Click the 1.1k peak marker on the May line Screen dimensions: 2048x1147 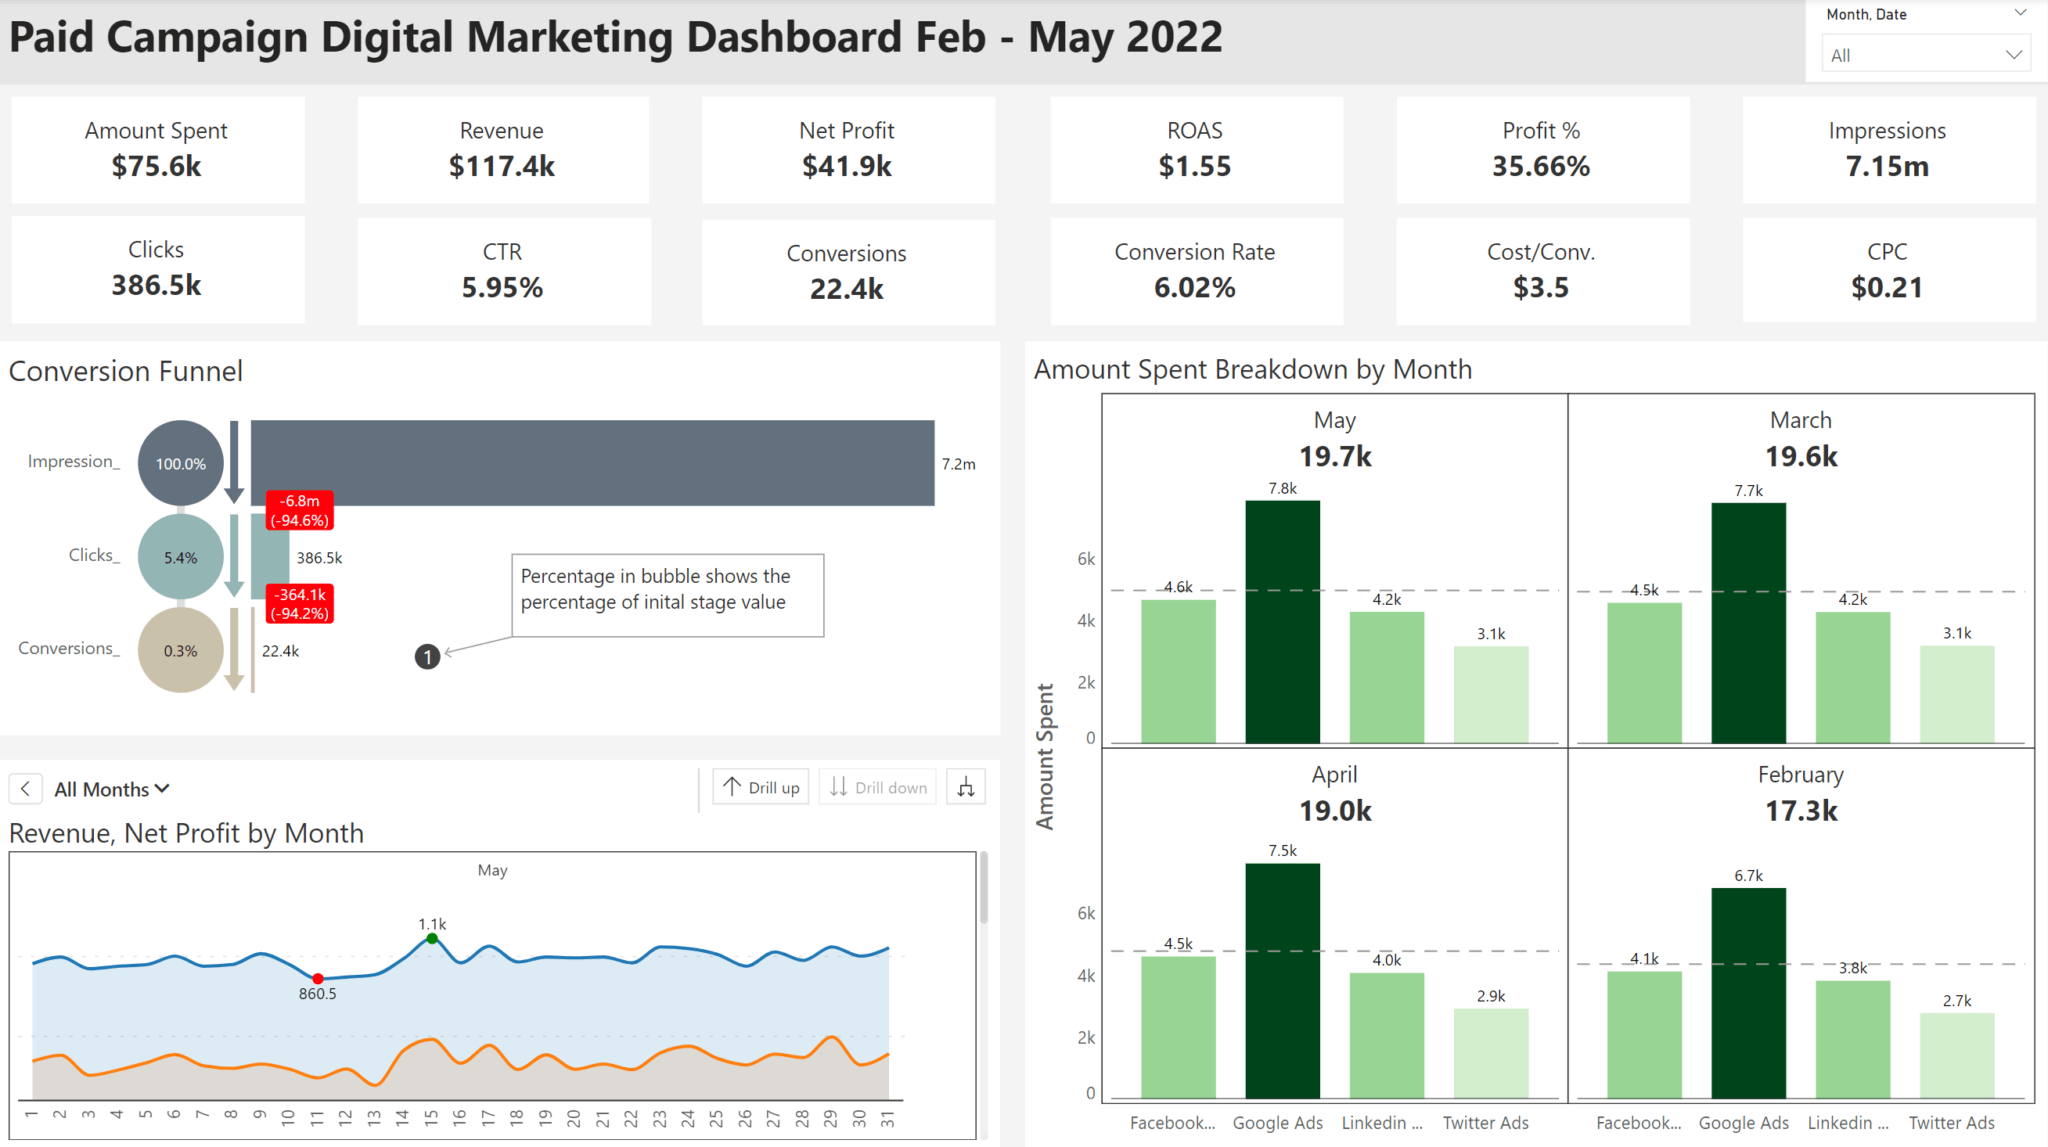[x=432, y=939]
